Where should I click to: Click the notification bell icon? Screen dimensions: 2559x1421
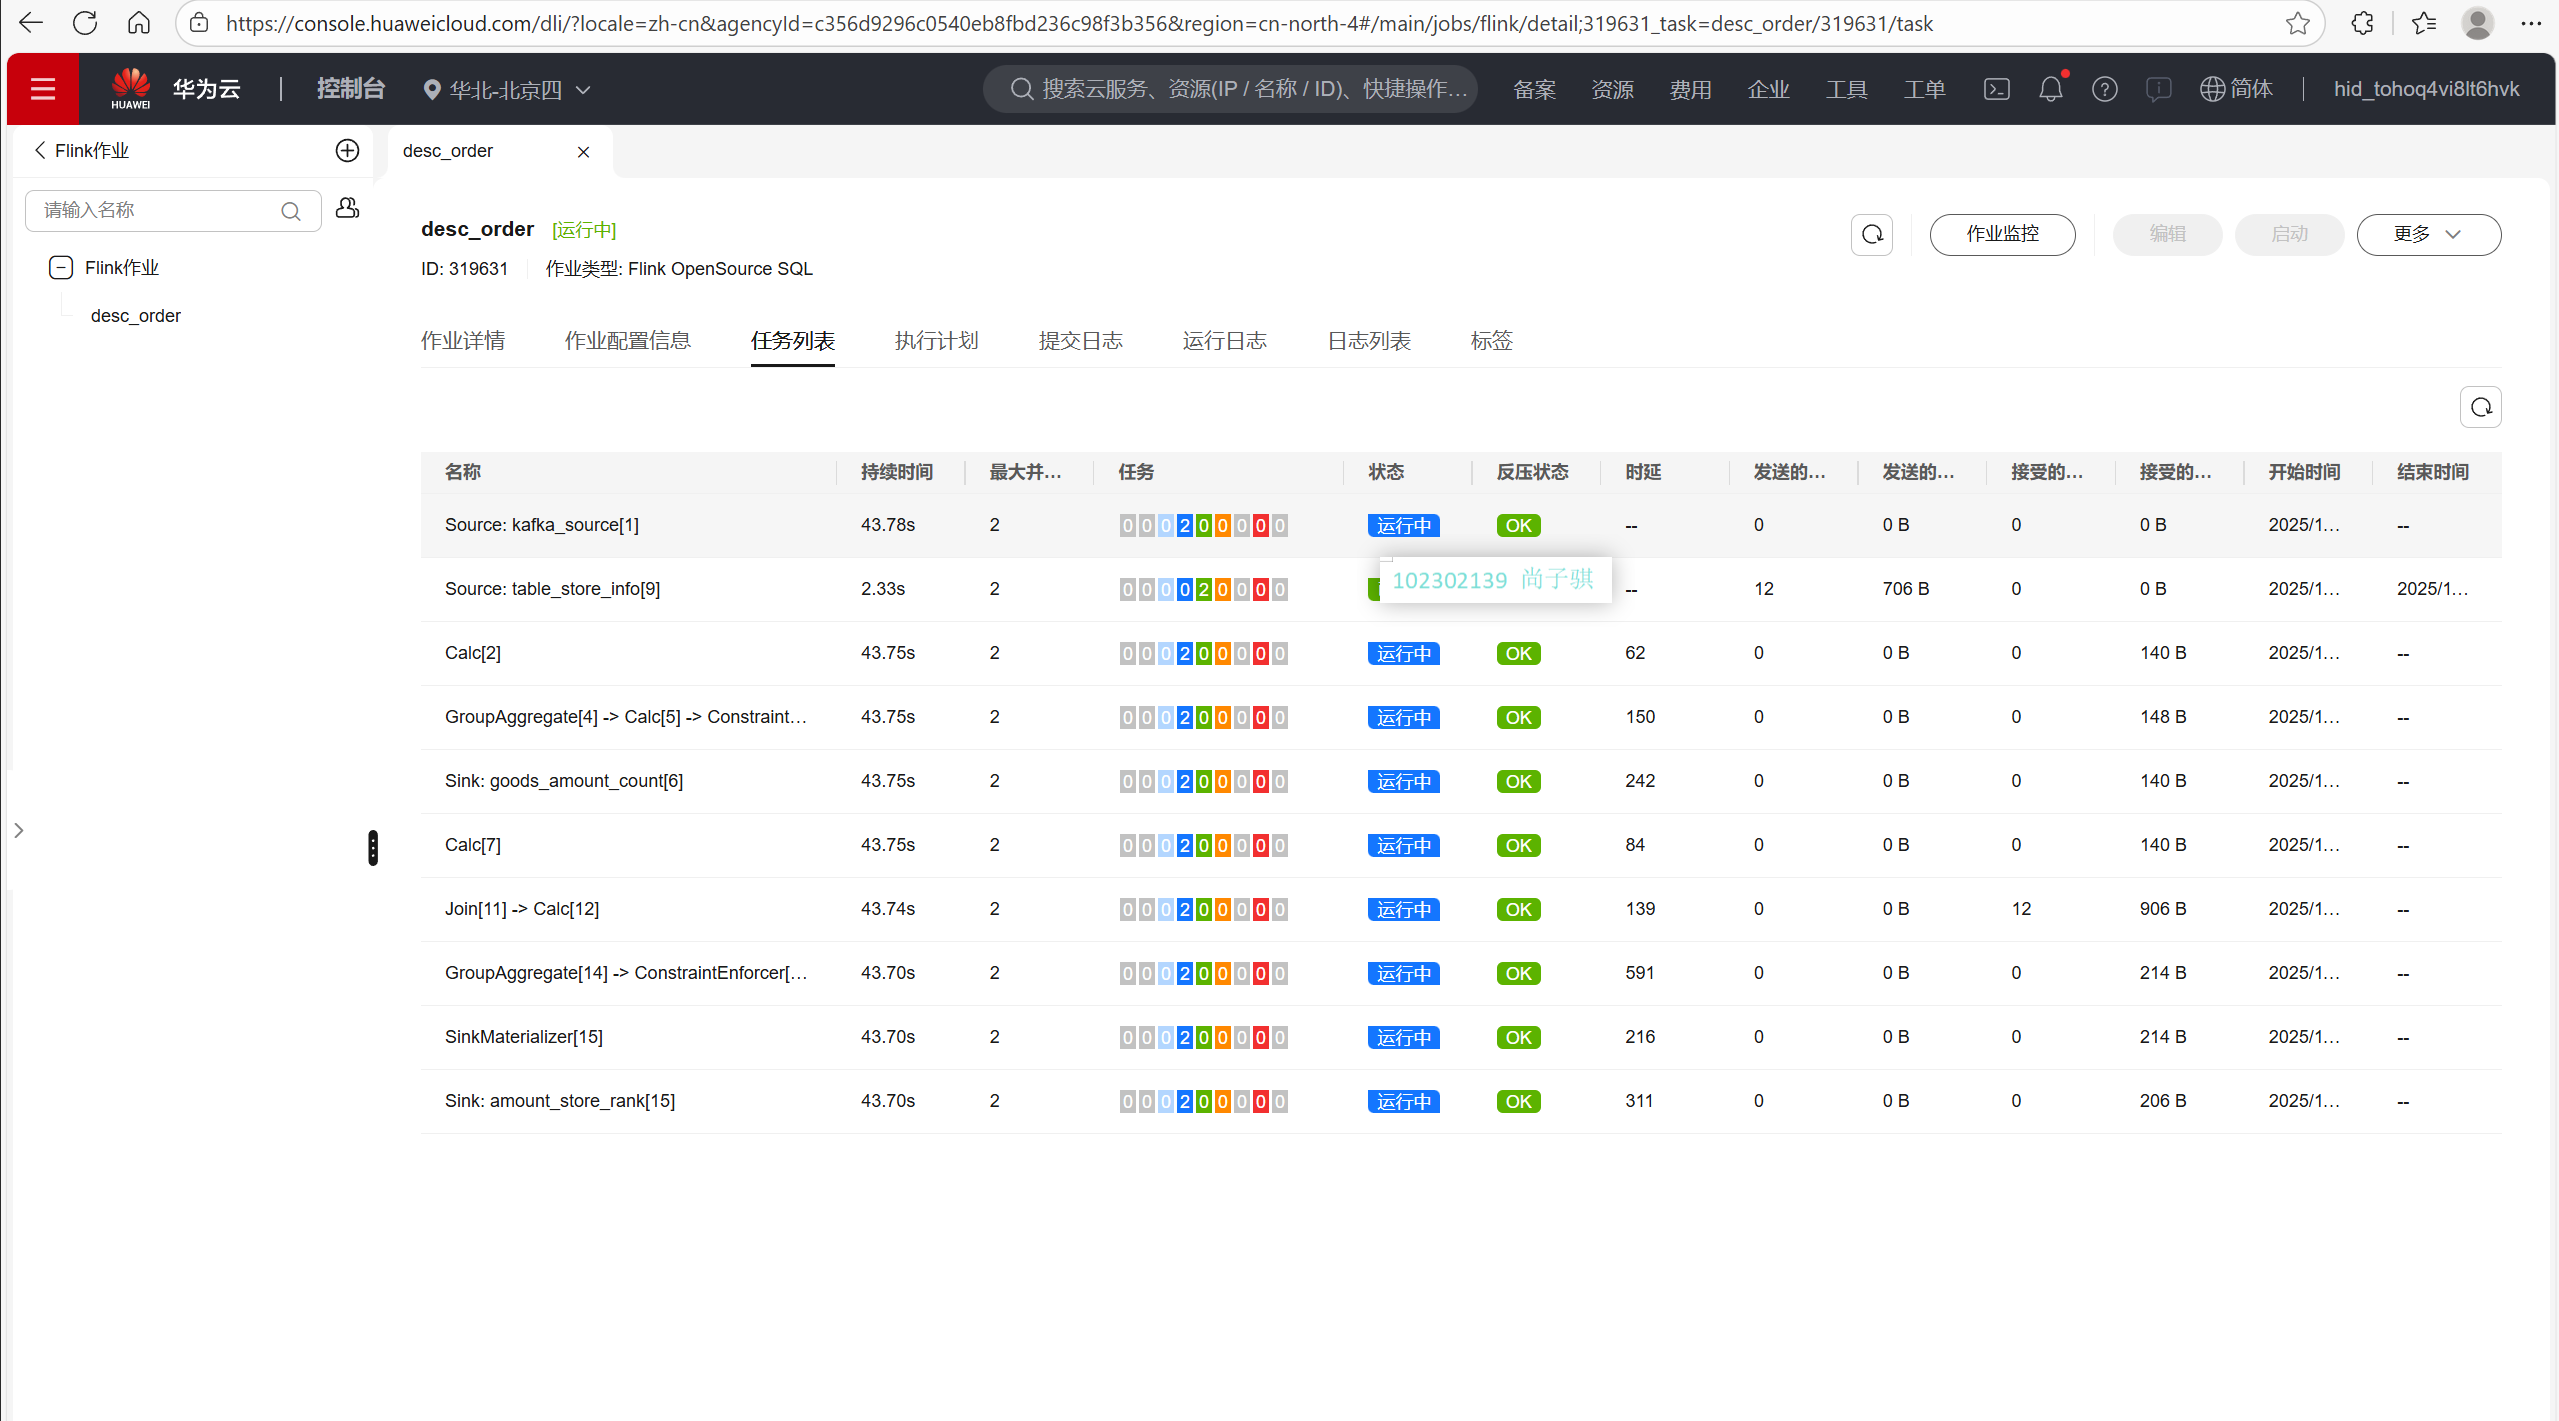[2050, 89]
